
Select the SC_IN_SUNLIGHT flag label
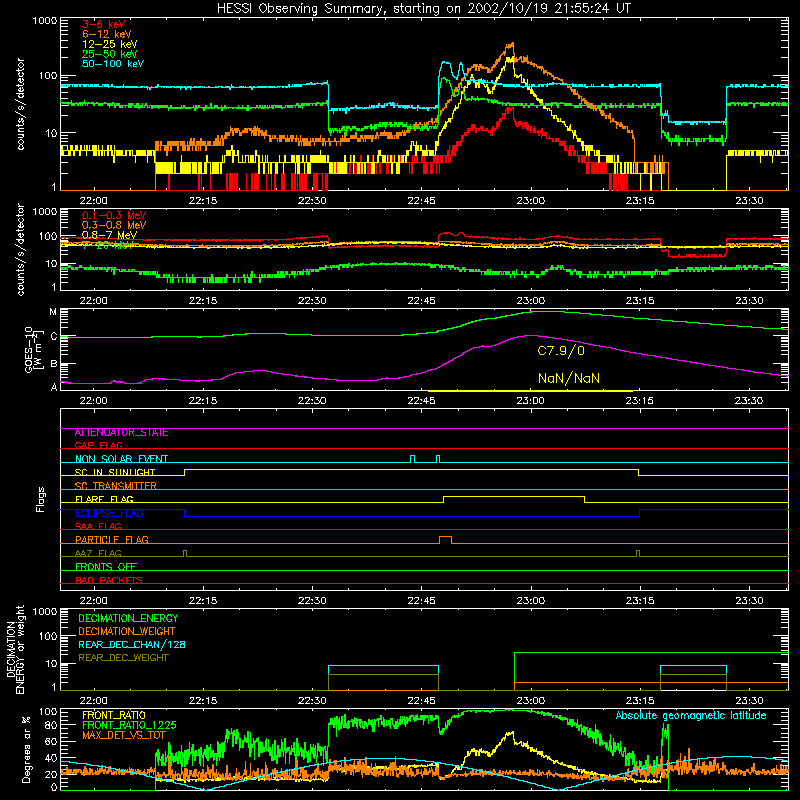[115, 472]
